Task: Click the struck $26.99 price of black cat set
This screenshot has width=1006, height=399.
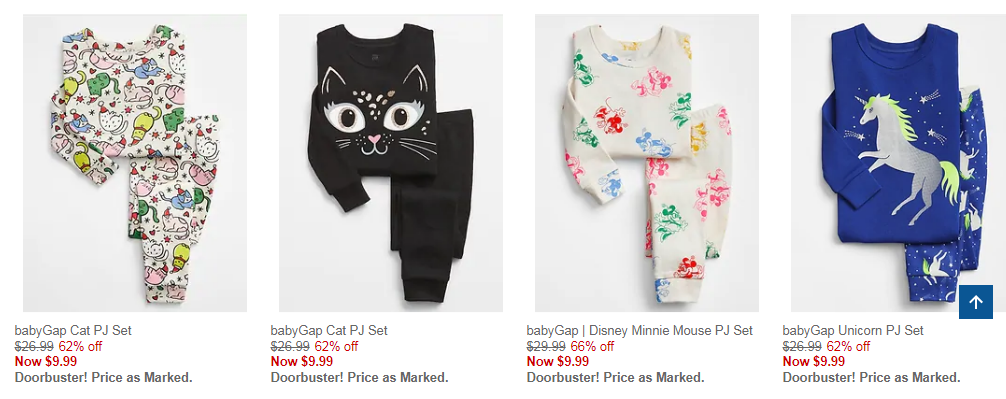Action: coord(290,346)
